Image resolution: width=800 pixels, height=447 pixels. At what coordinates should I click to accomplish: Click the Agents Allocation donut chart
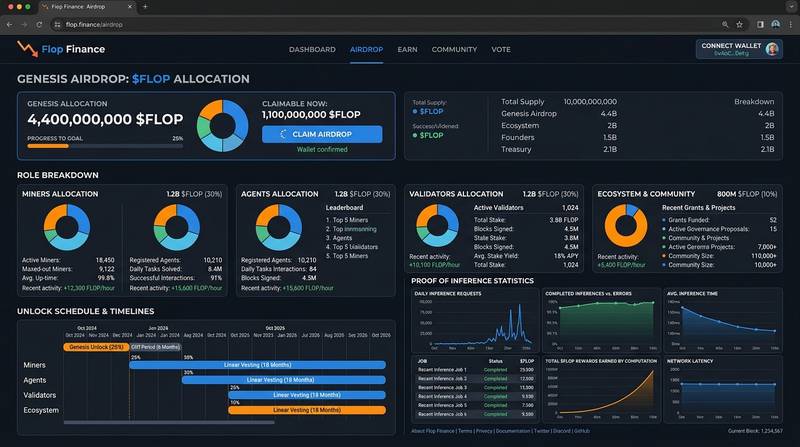[279, 227]
